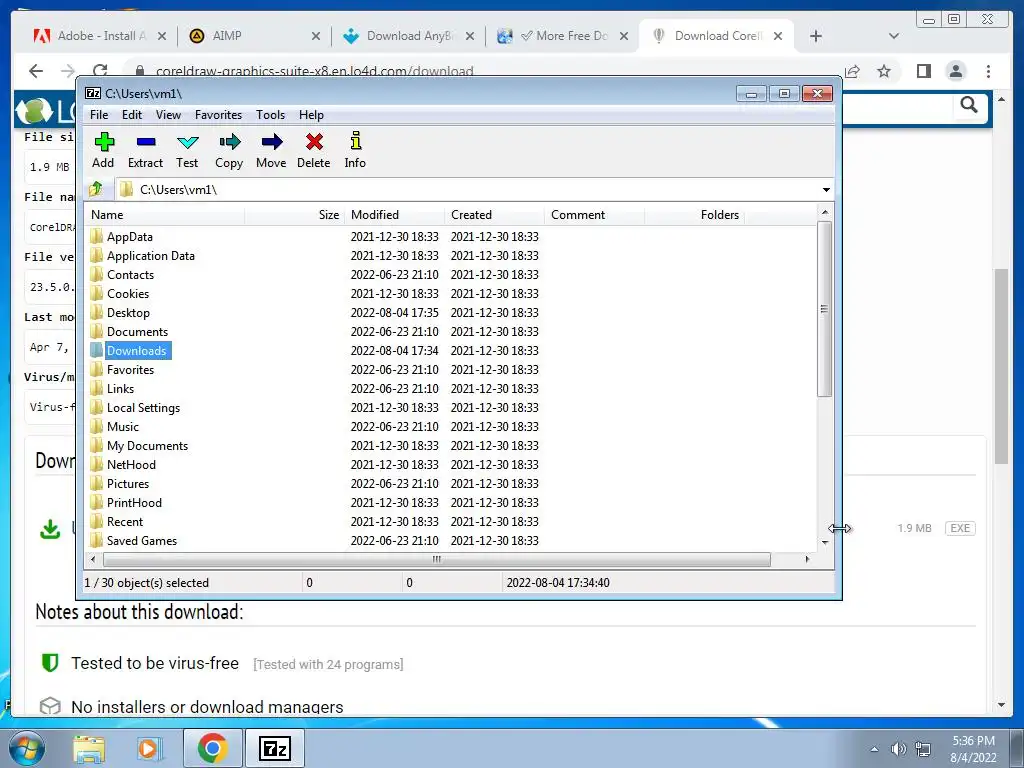Click the 7-Zip vertical scrollbar thumb
The image size is (1024, 768).
pyautogui.click(x=825, y=308)
